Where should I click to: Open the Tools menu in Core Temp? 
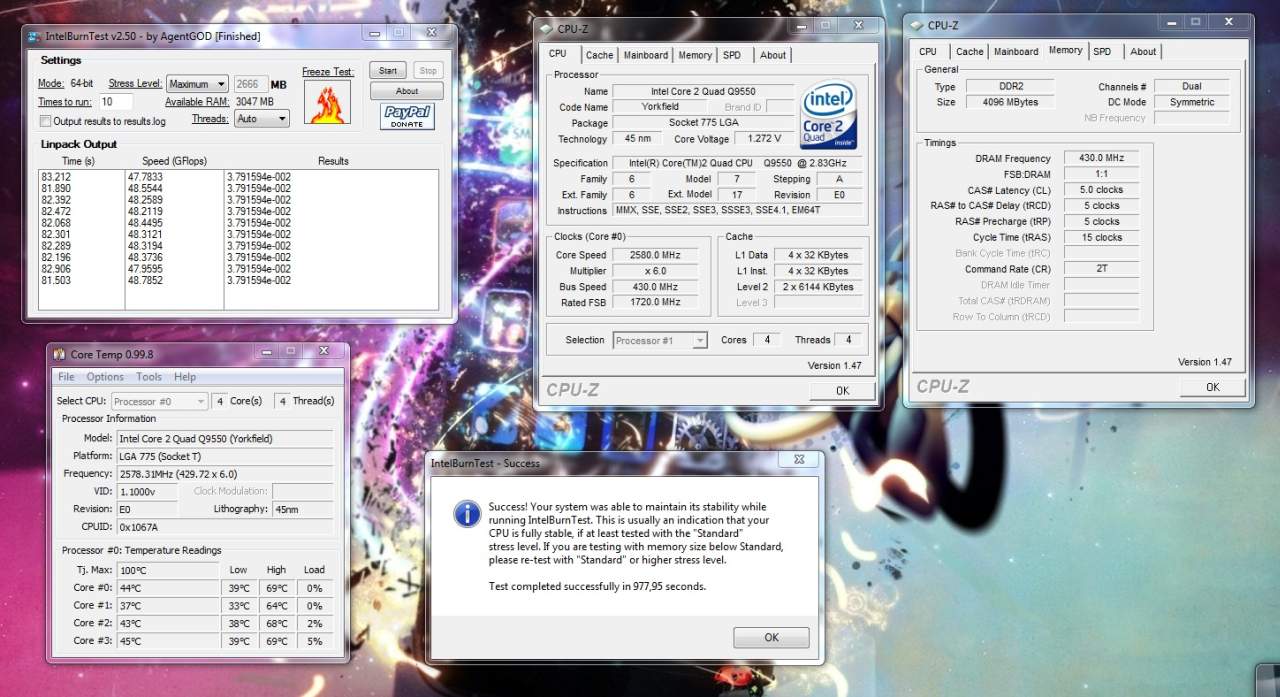pos(149,377)
